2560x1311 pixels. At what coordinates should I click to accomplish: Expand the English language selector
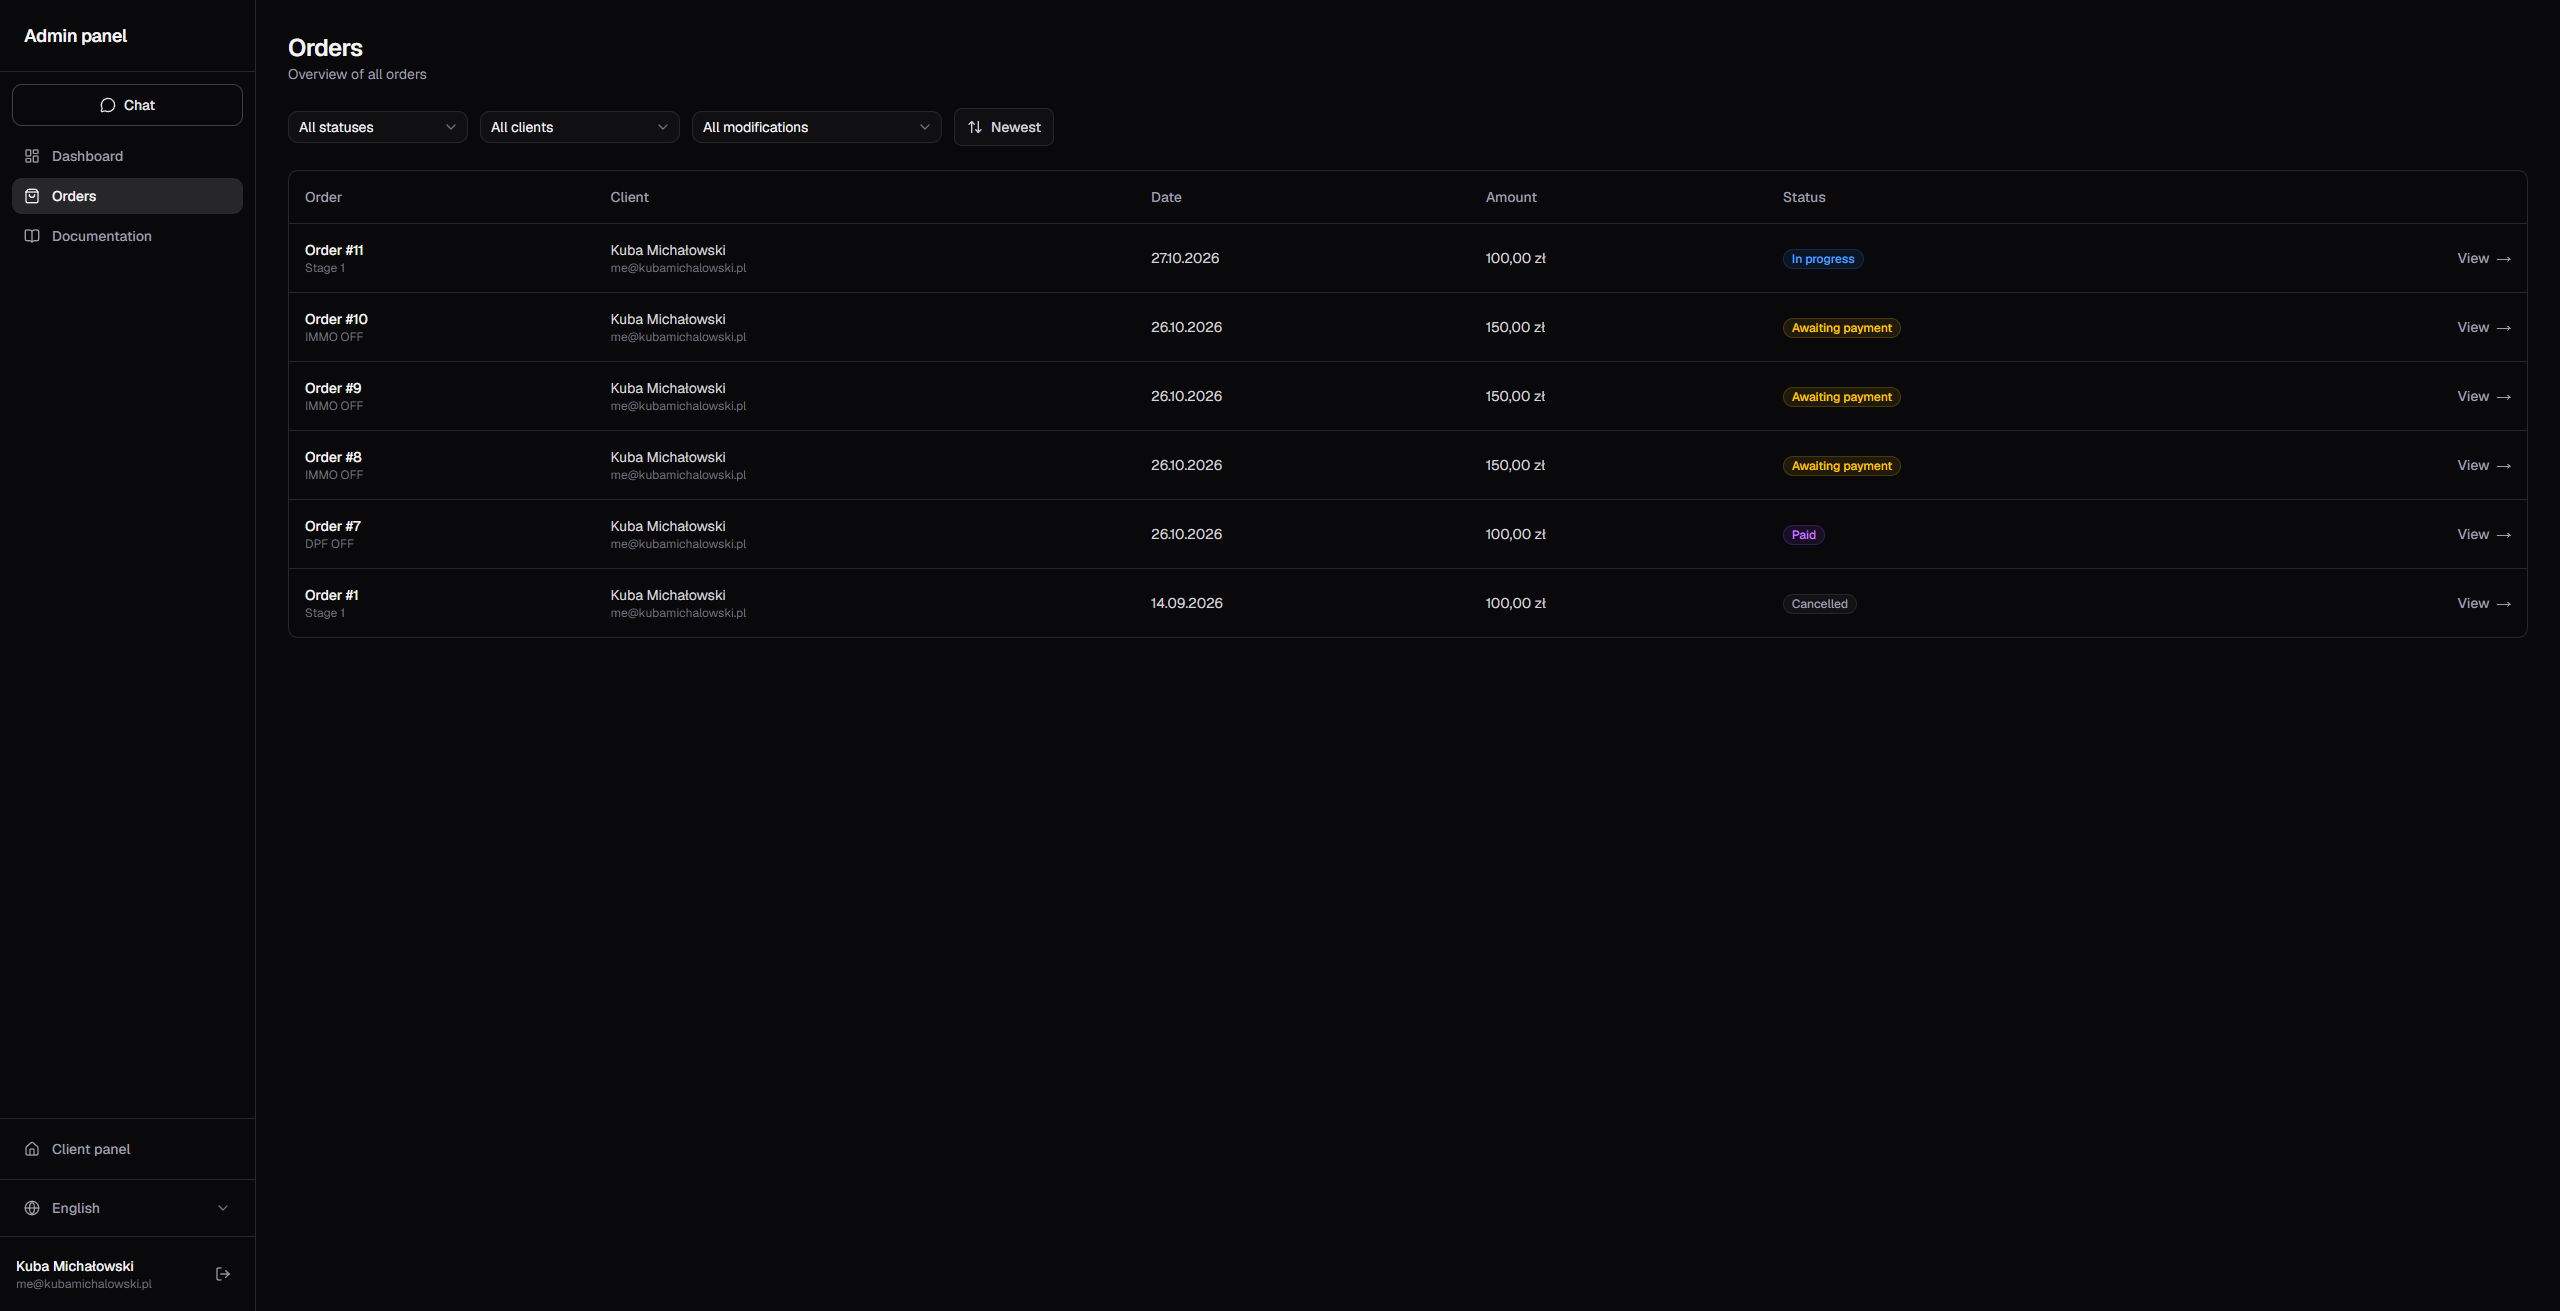tap(127, 1208)
